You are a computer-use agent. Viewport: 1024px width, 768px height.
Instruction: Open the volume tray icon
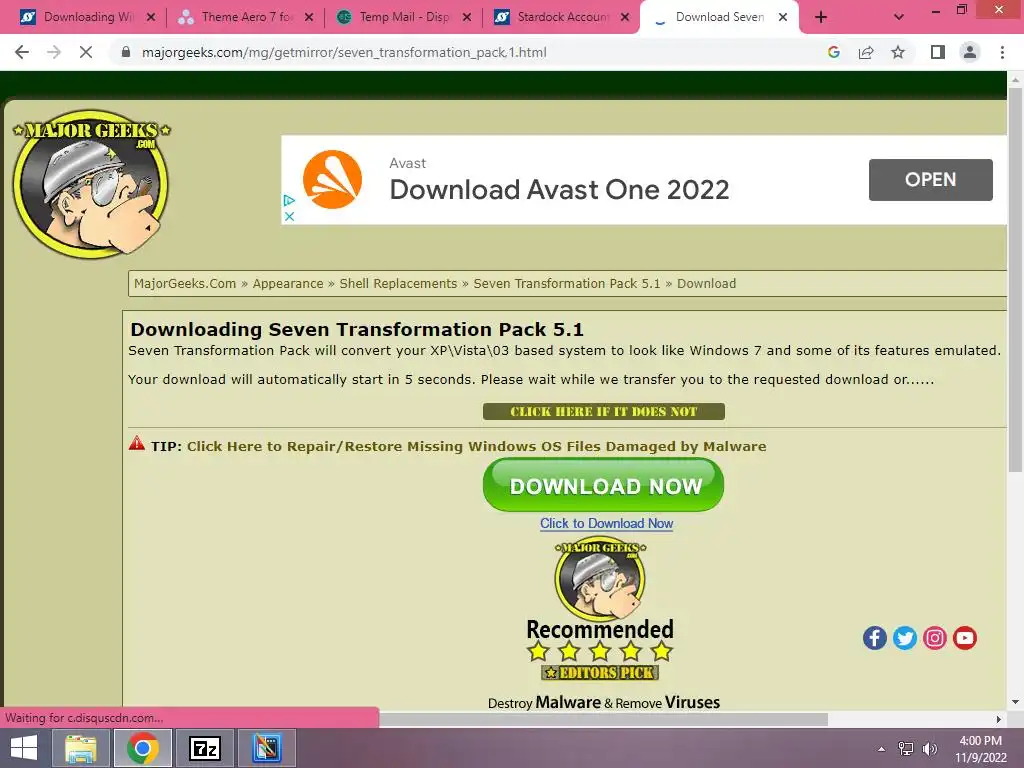click(x=929, y=748)
